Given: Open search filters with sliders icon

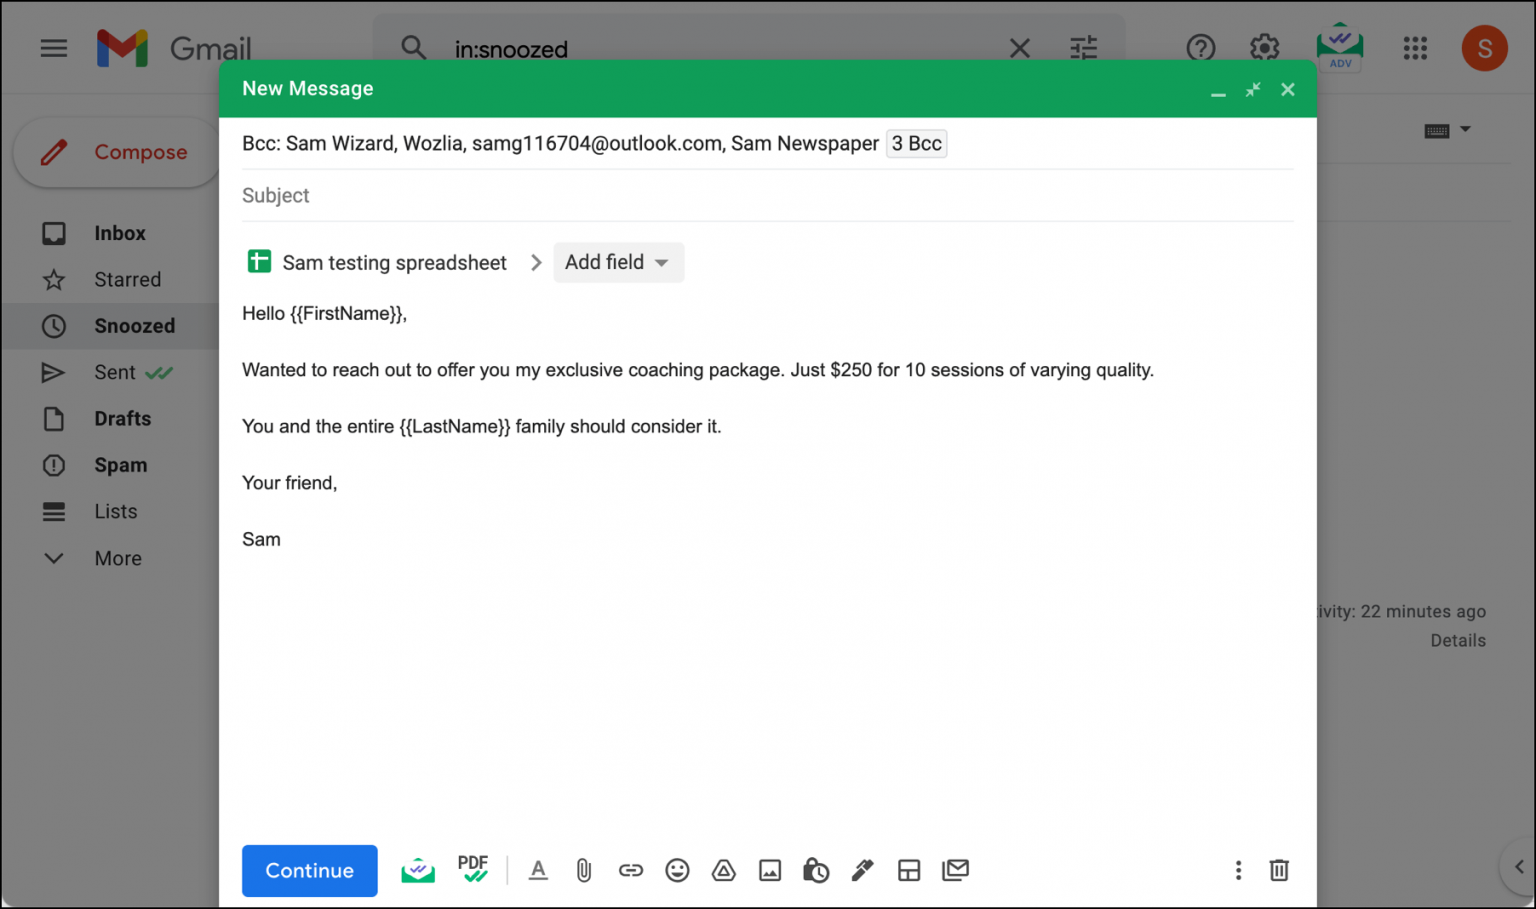Looking at the screenshot, I should (x=1083, y=47).
